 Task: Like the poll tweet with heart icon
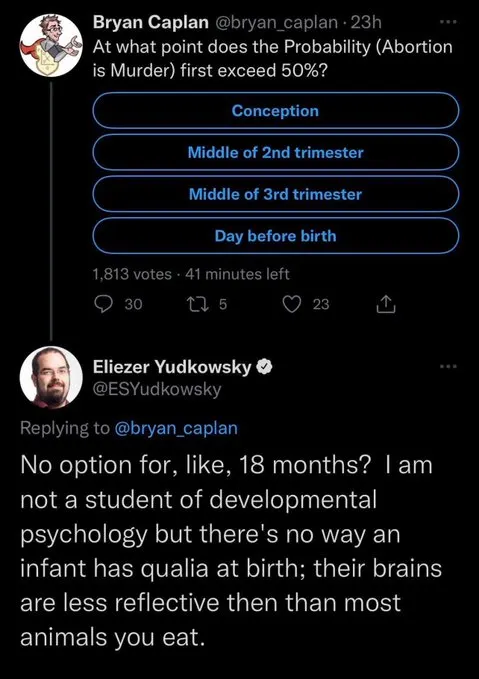point(292,304)
